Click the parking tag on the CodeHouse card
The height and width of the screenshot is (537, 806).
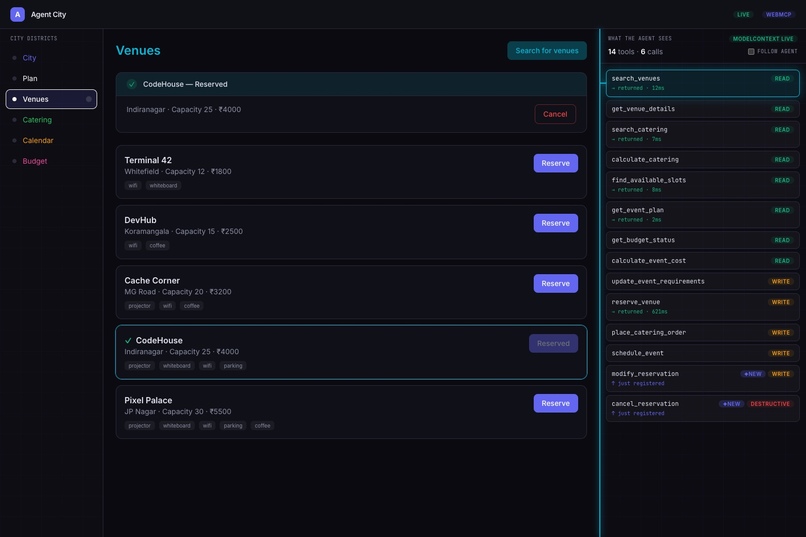click(233, 366)
